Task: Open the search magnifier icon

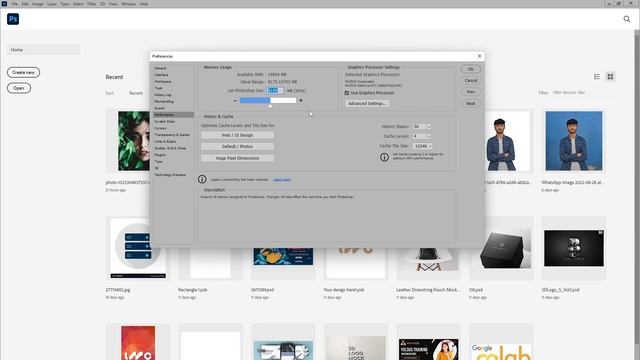Action: (x=627, y=19)
